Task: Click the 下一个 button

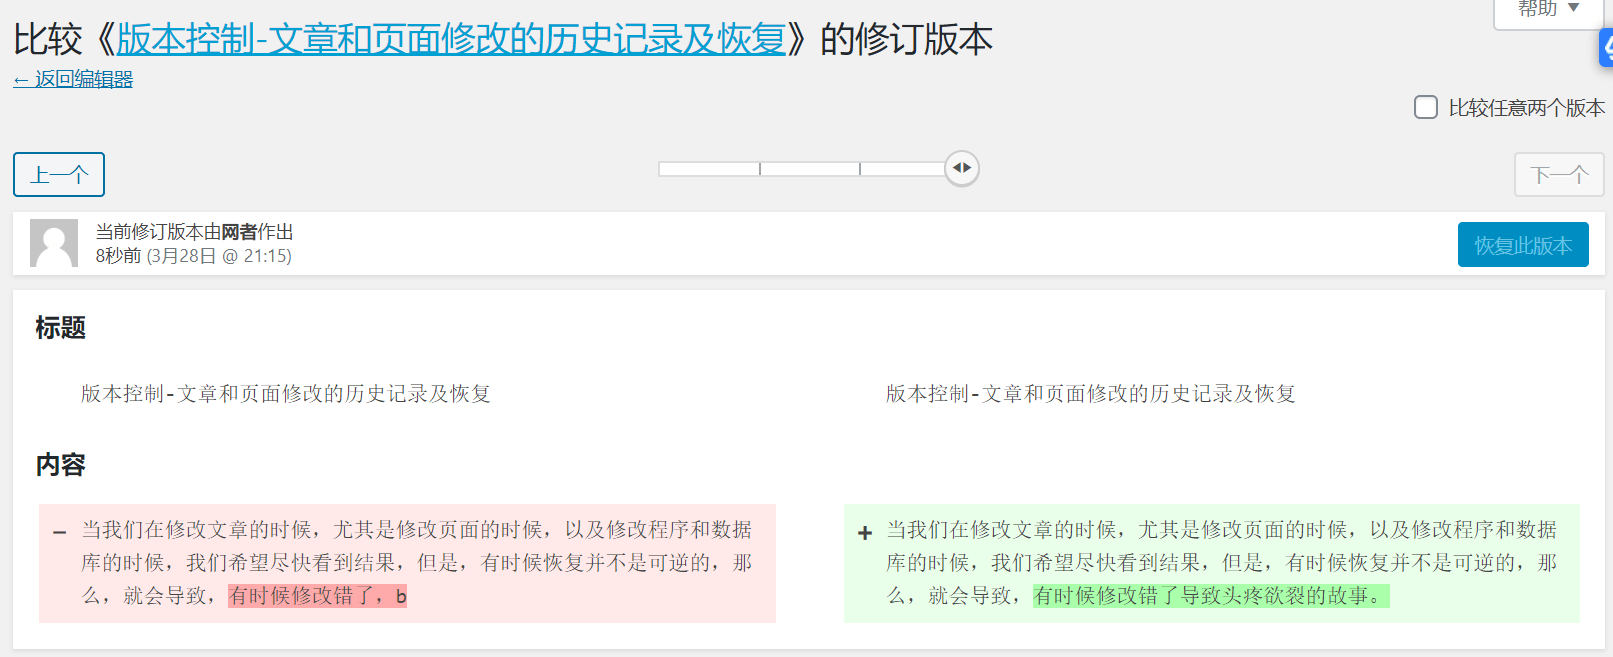Action: pyautogui.click(x=1559, y=175)
